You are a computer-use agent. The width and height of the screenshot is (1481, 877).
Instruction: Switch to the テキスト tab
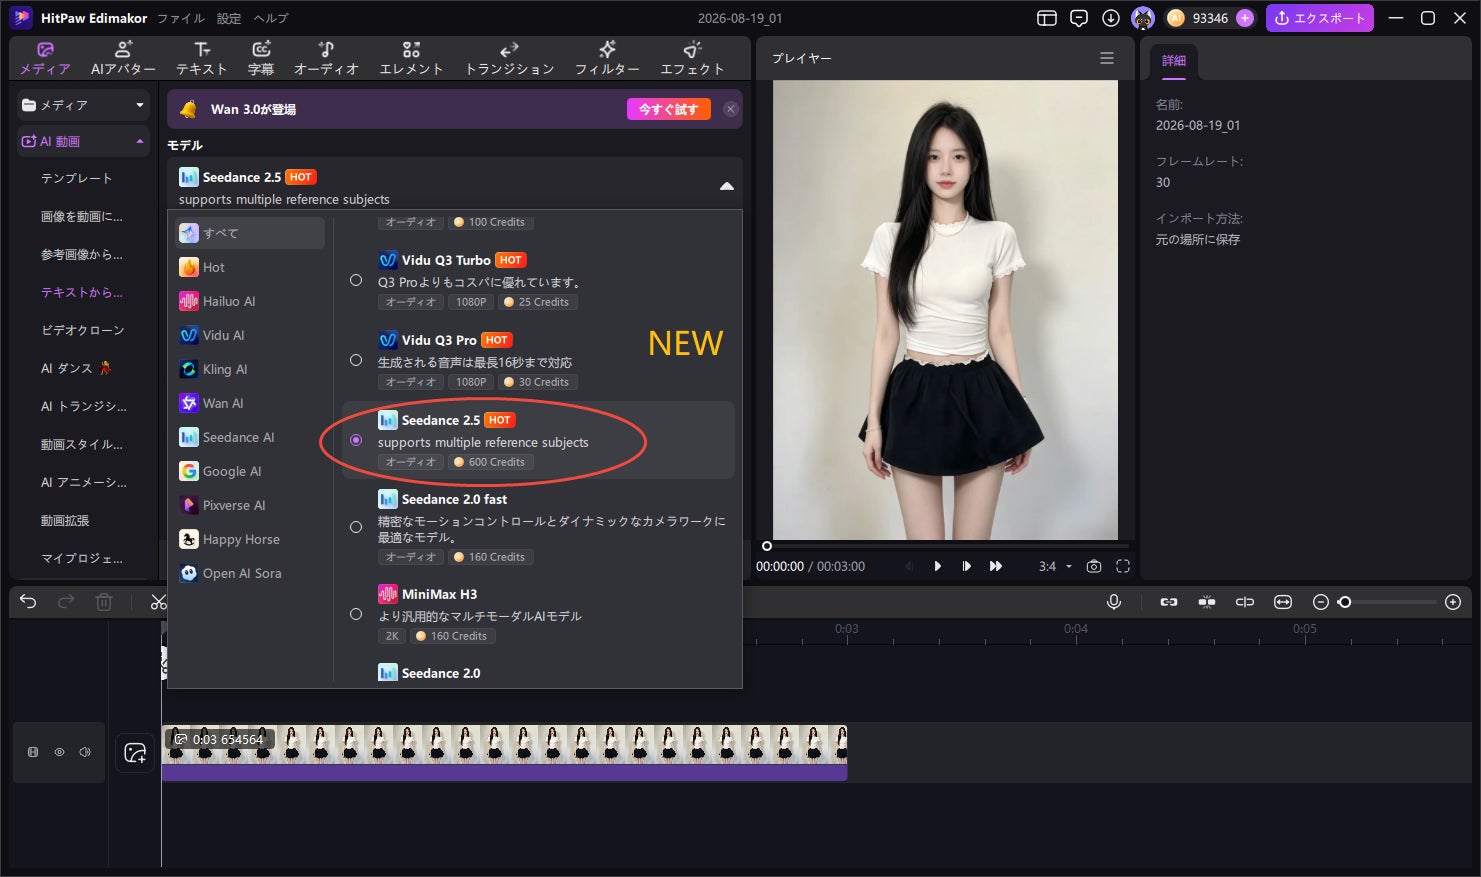202,58
